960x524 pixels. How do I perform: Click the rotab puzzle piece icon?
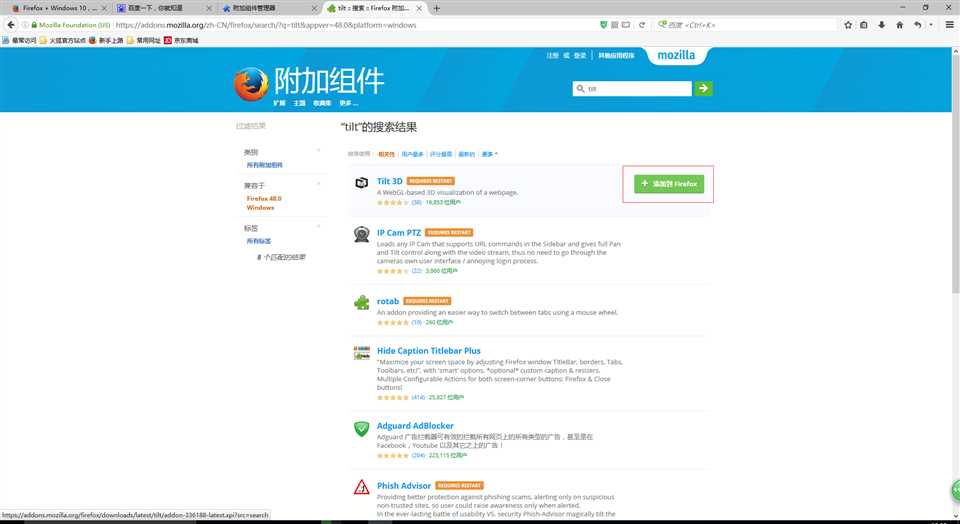tap(361, 302)
